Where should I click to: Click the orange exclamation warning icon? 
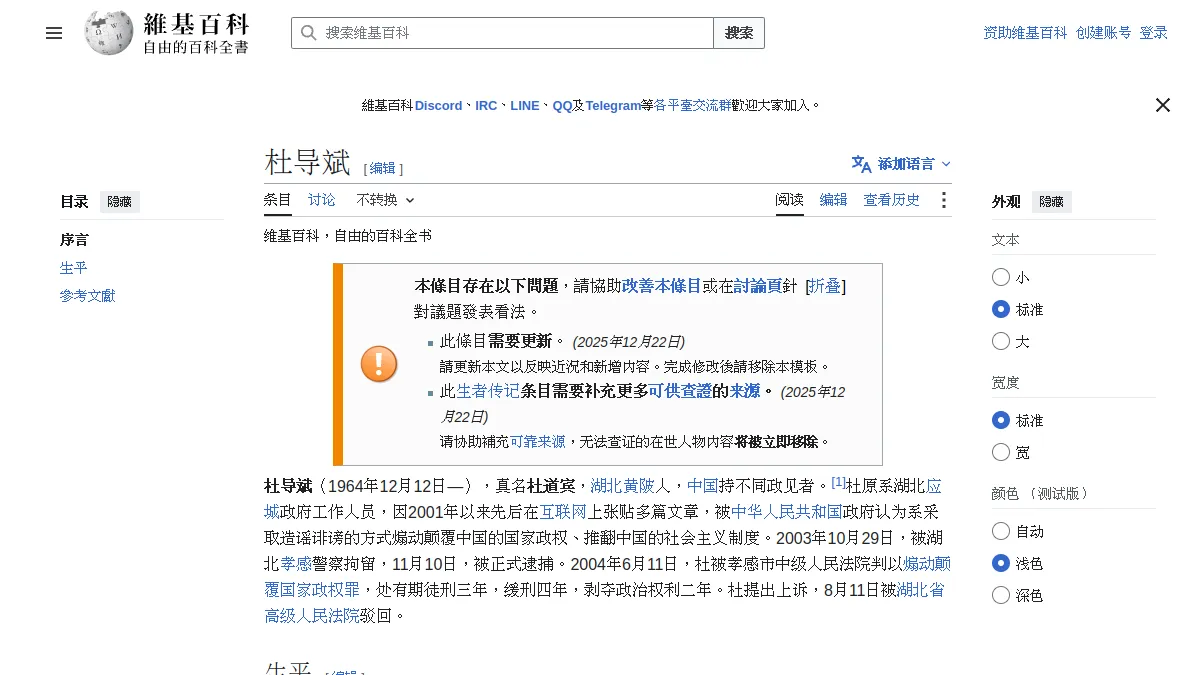point(379,364)
